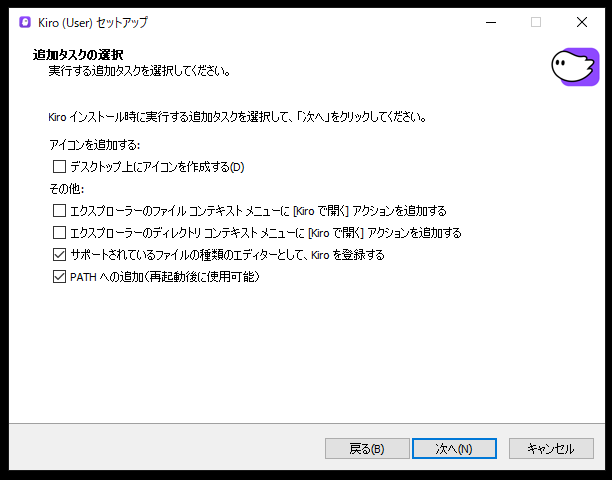Disable the PATH への追加 checkbox
612x480 pixels.
click(x=59, y=277)
